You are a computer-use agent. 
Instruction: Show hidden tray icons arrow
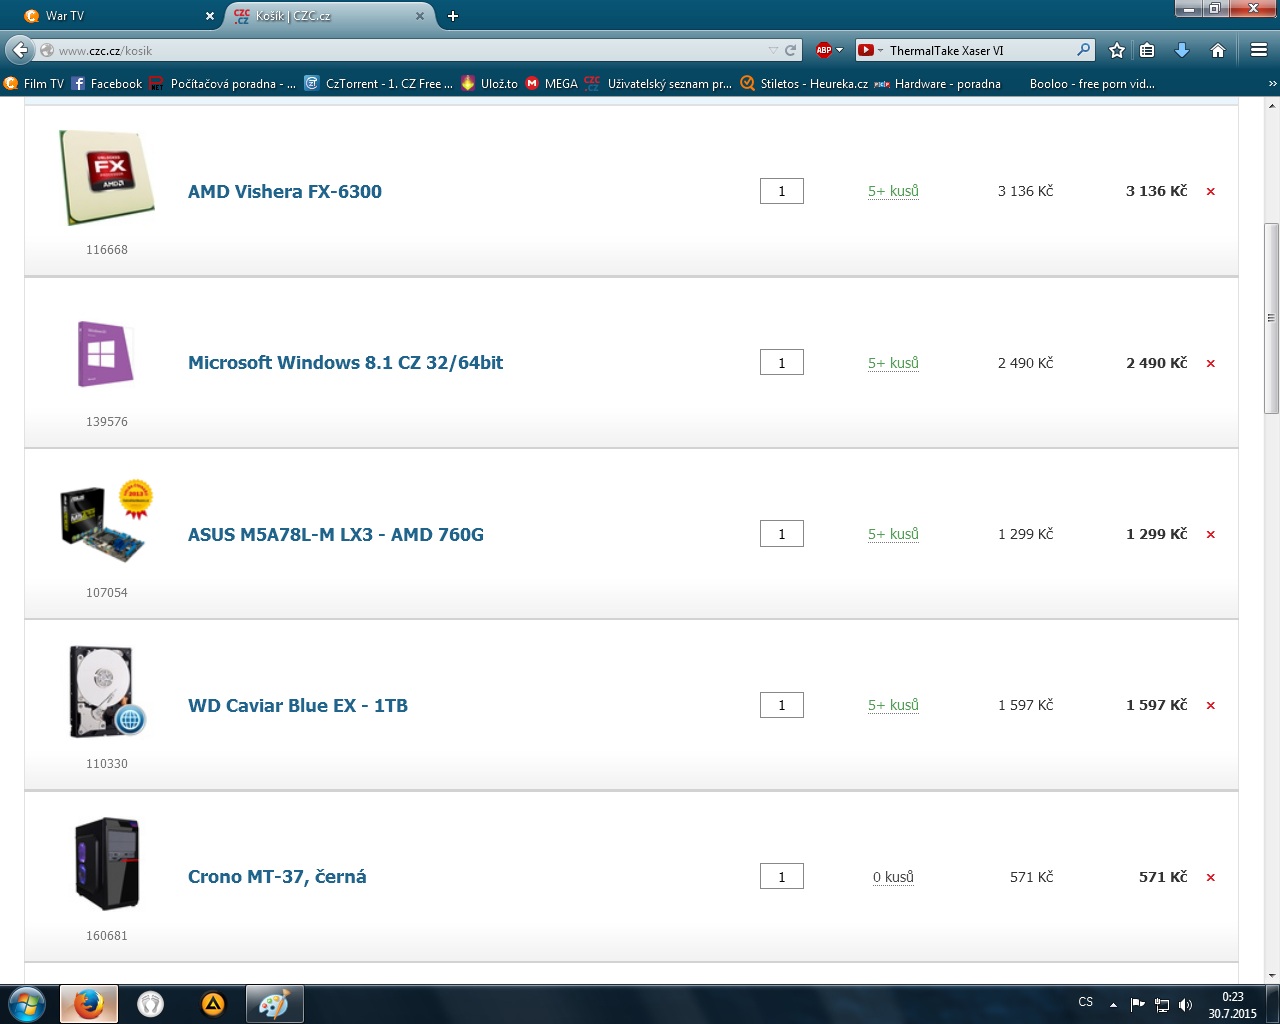[1113, 1005]
